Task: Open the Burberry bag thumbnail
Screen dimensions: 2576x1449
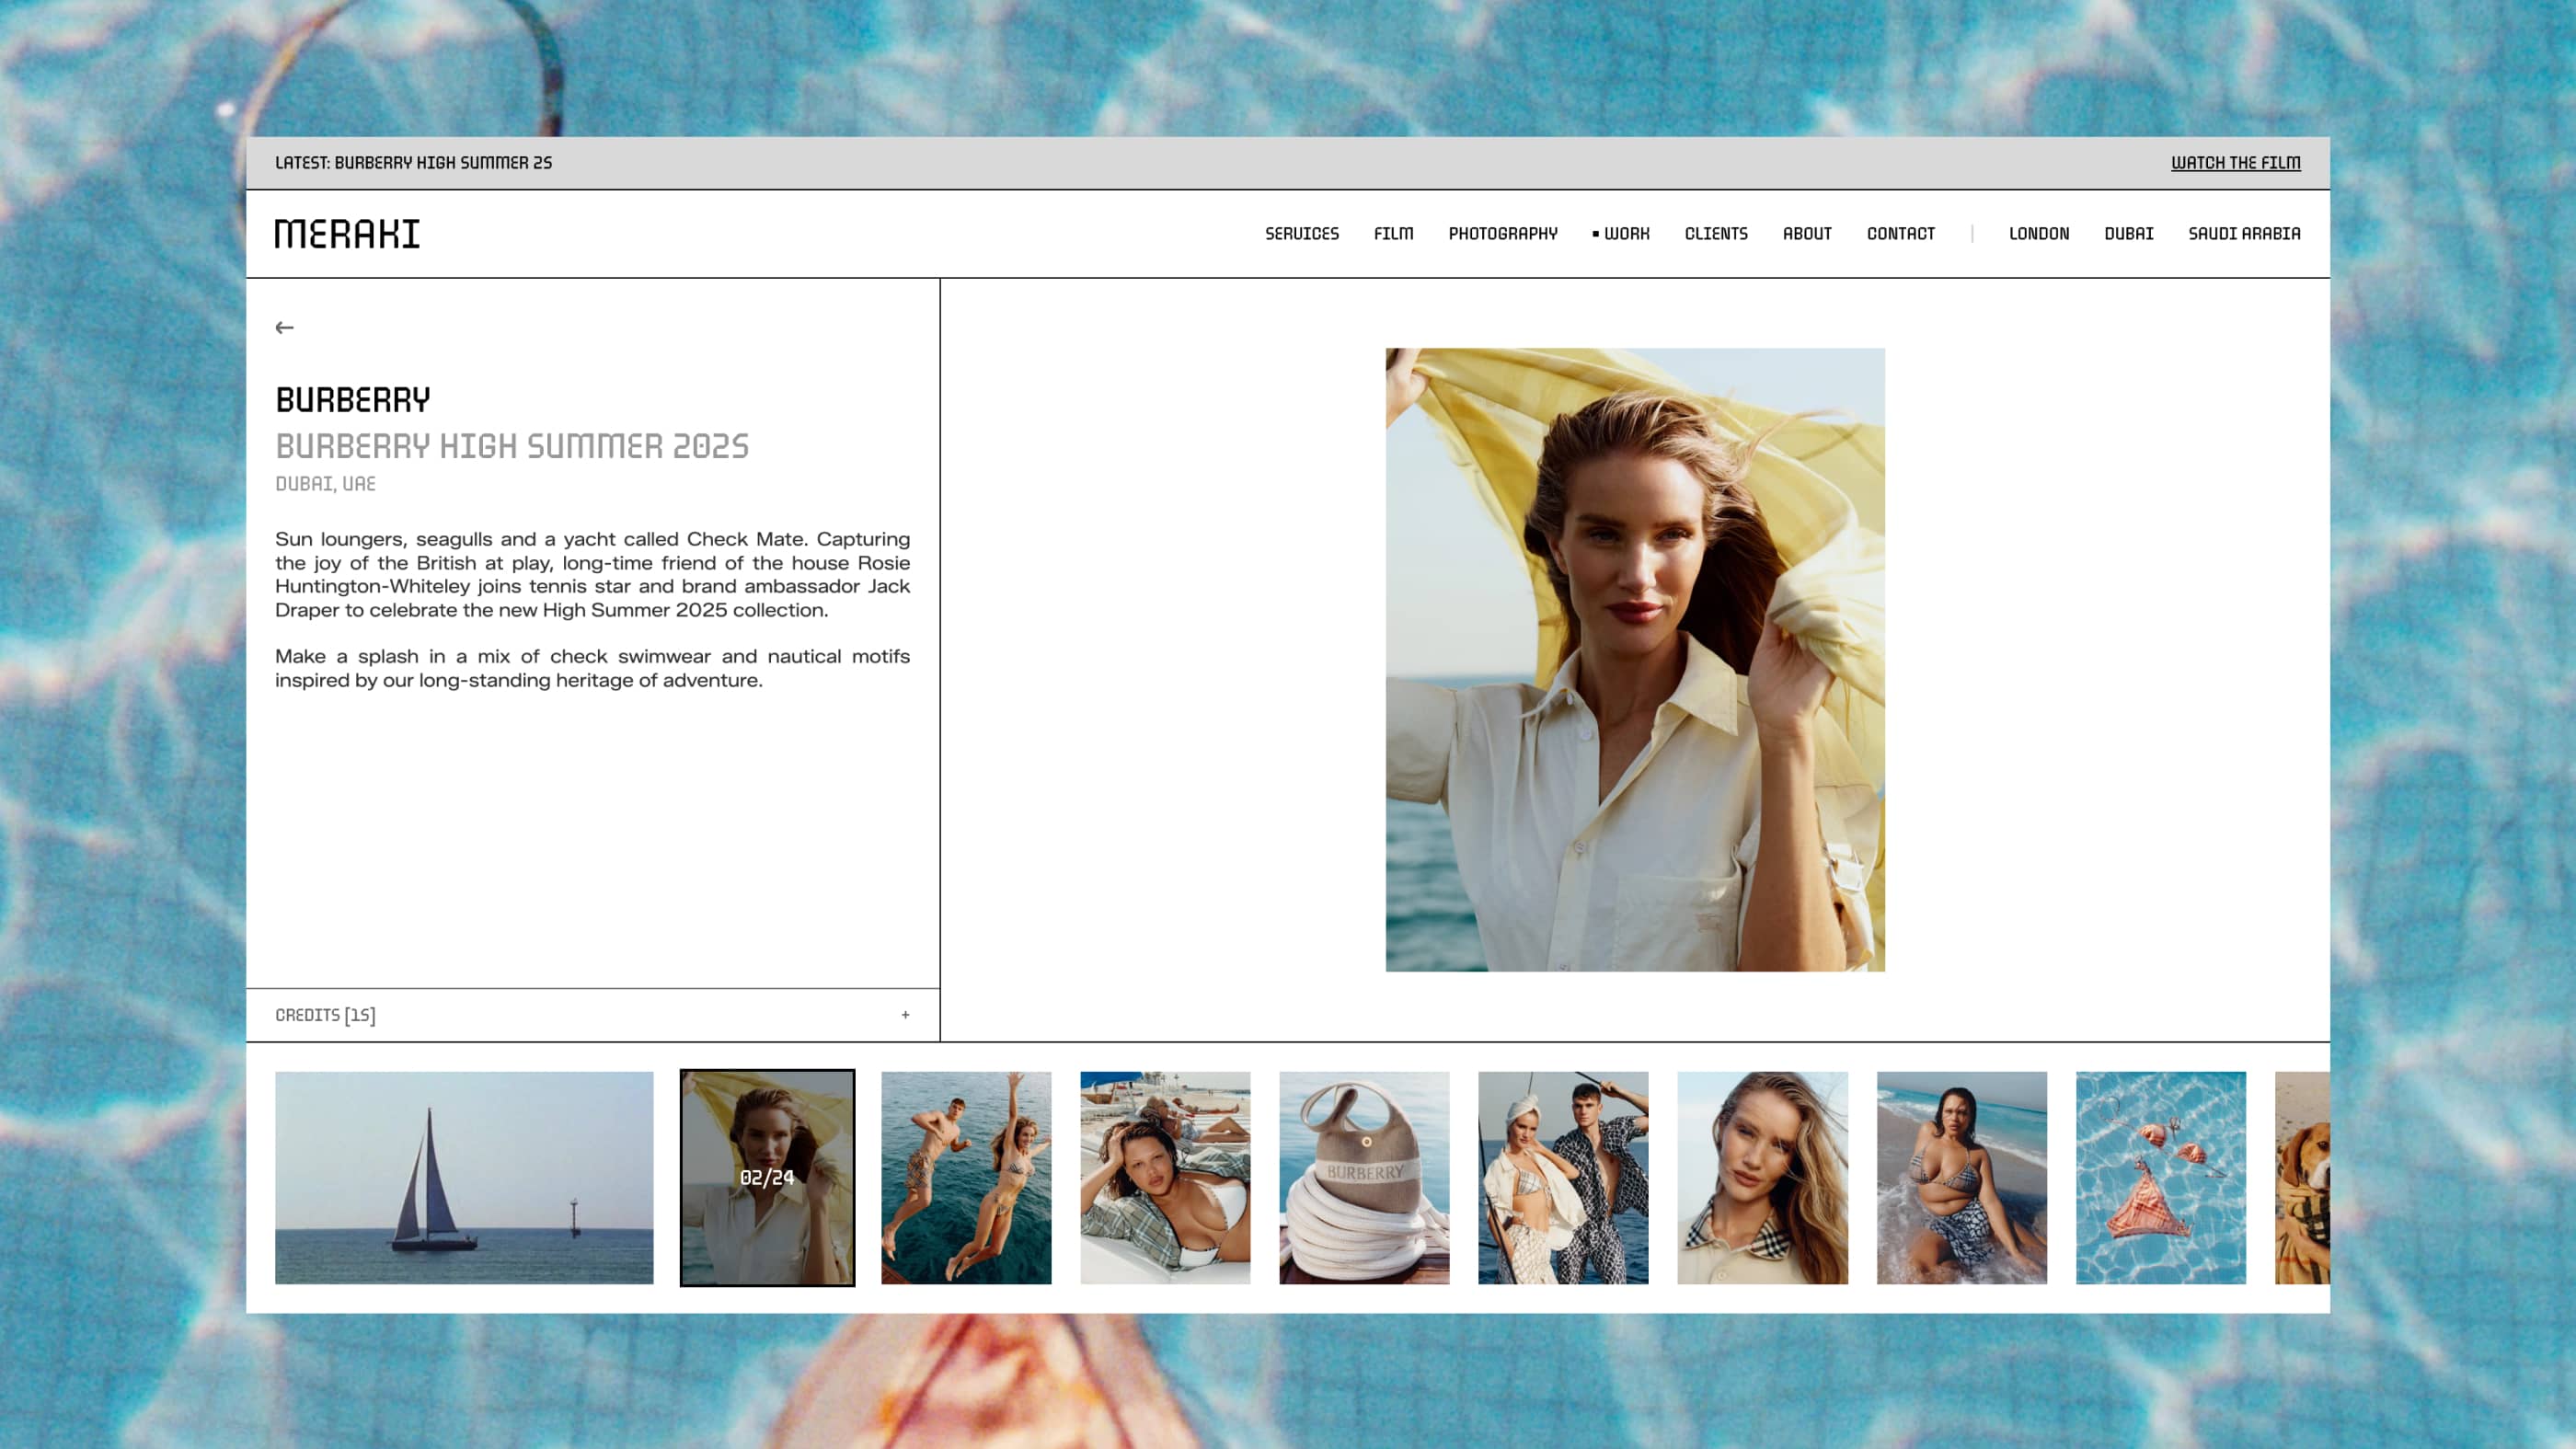Action: coord(1363,1177)
